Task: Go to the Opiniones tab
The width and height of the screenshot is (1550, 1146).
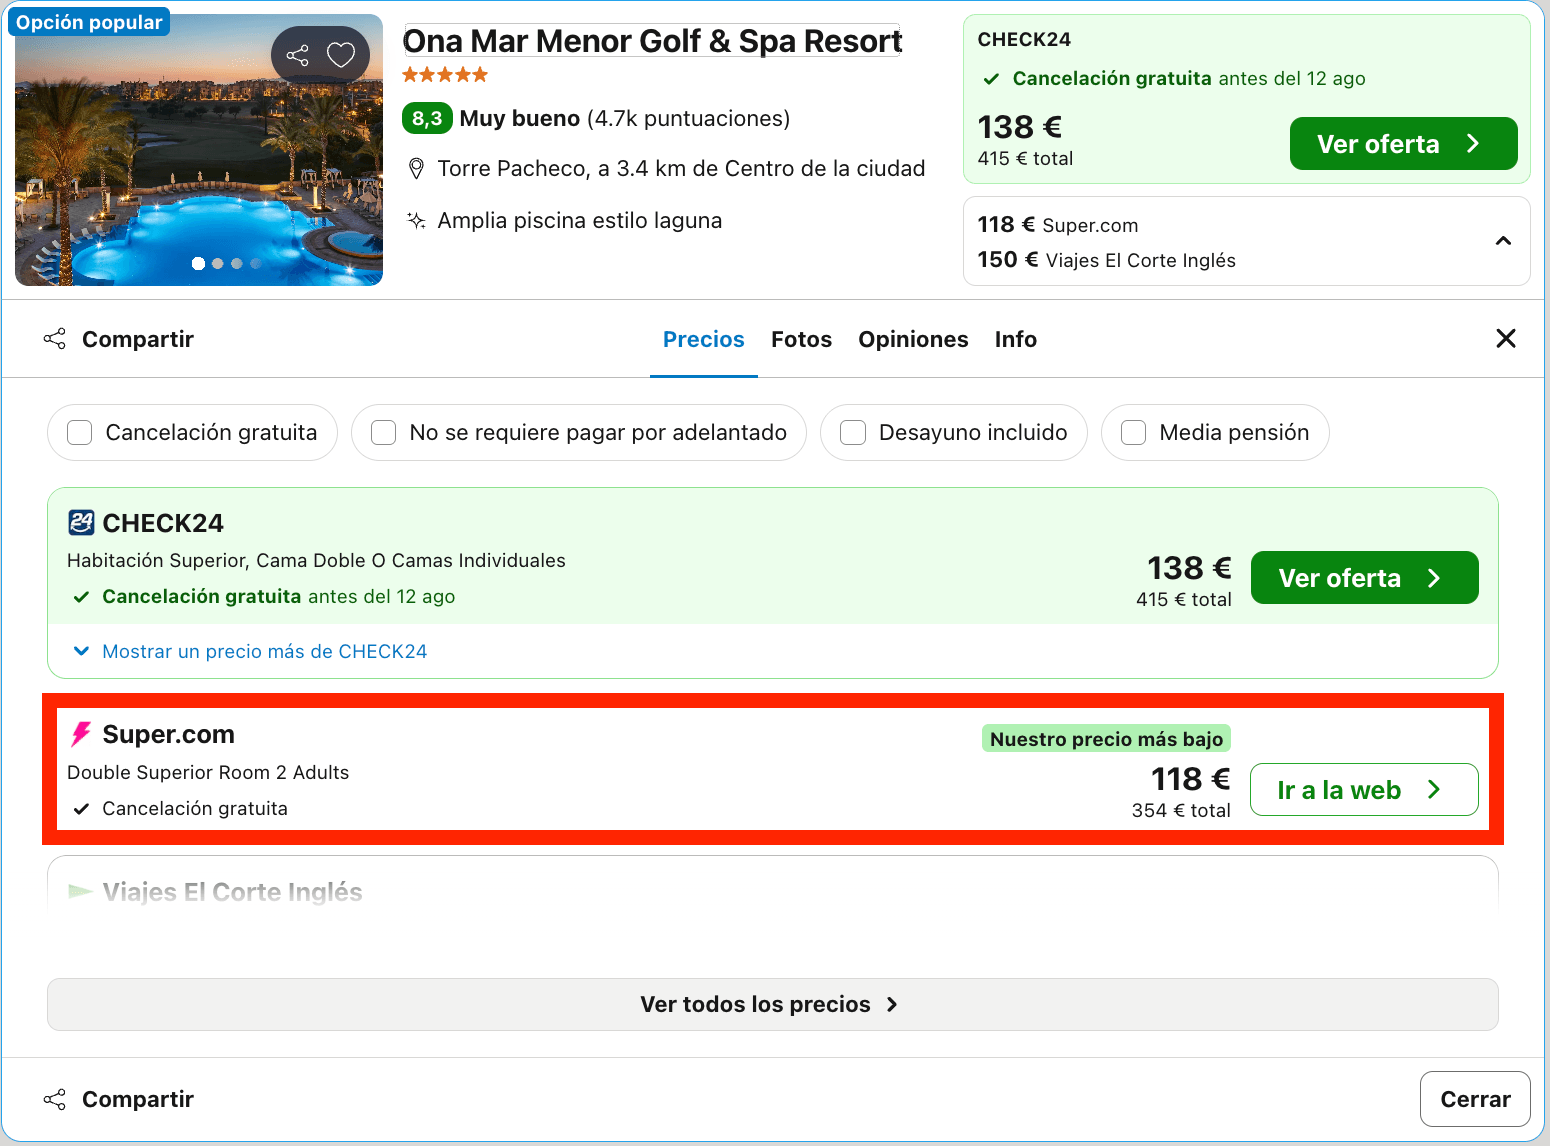Action: click(x=913, y=339)
